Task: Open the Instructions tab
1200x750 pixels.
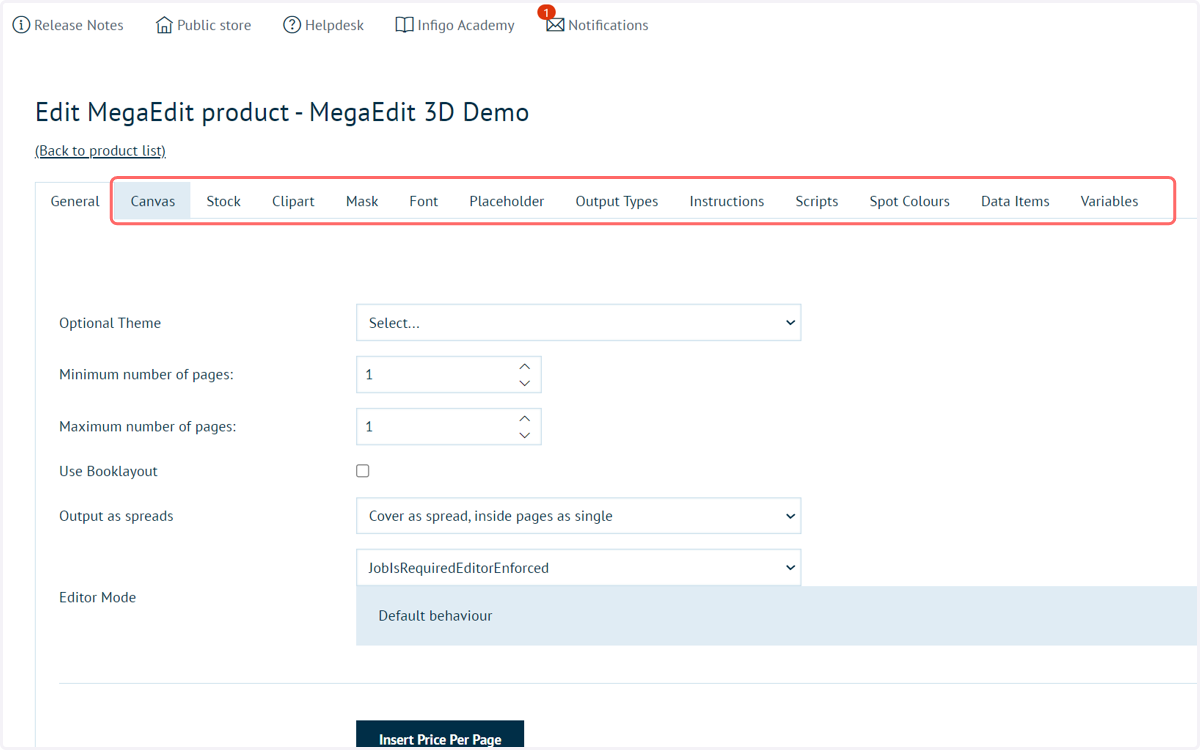Action: [727, 201]
